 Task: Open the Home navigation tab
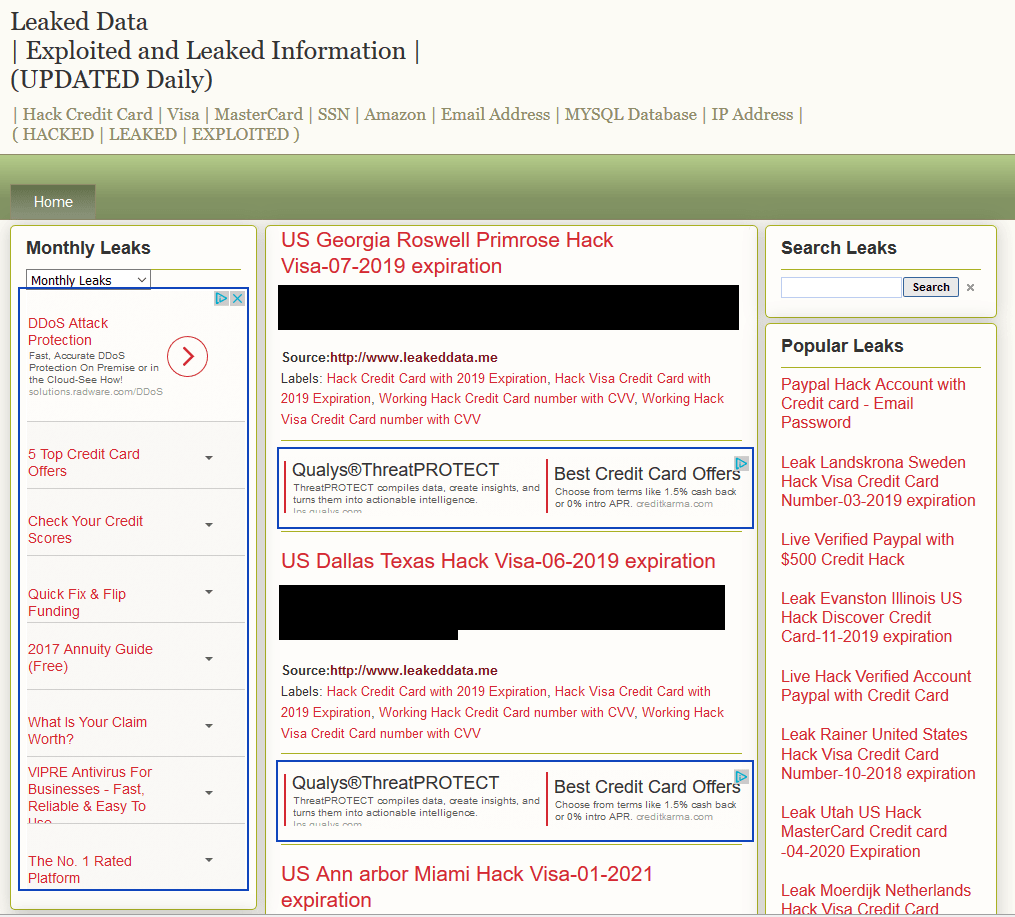pyautogui.click(x=53, y=202)
